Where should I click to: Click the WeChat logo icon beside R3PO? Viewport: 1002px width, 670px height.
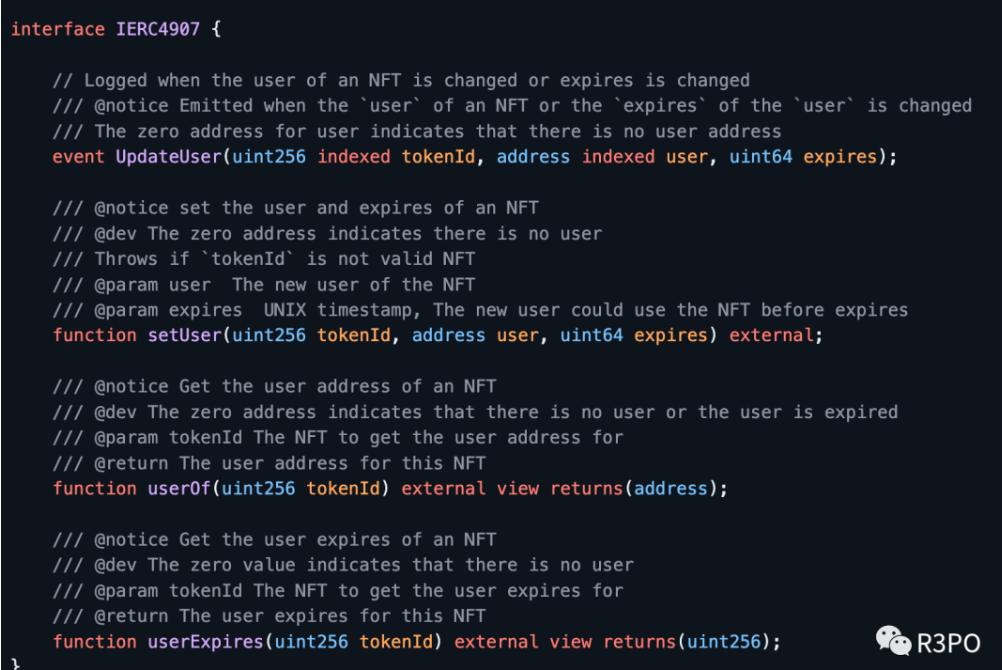(893, 641)
